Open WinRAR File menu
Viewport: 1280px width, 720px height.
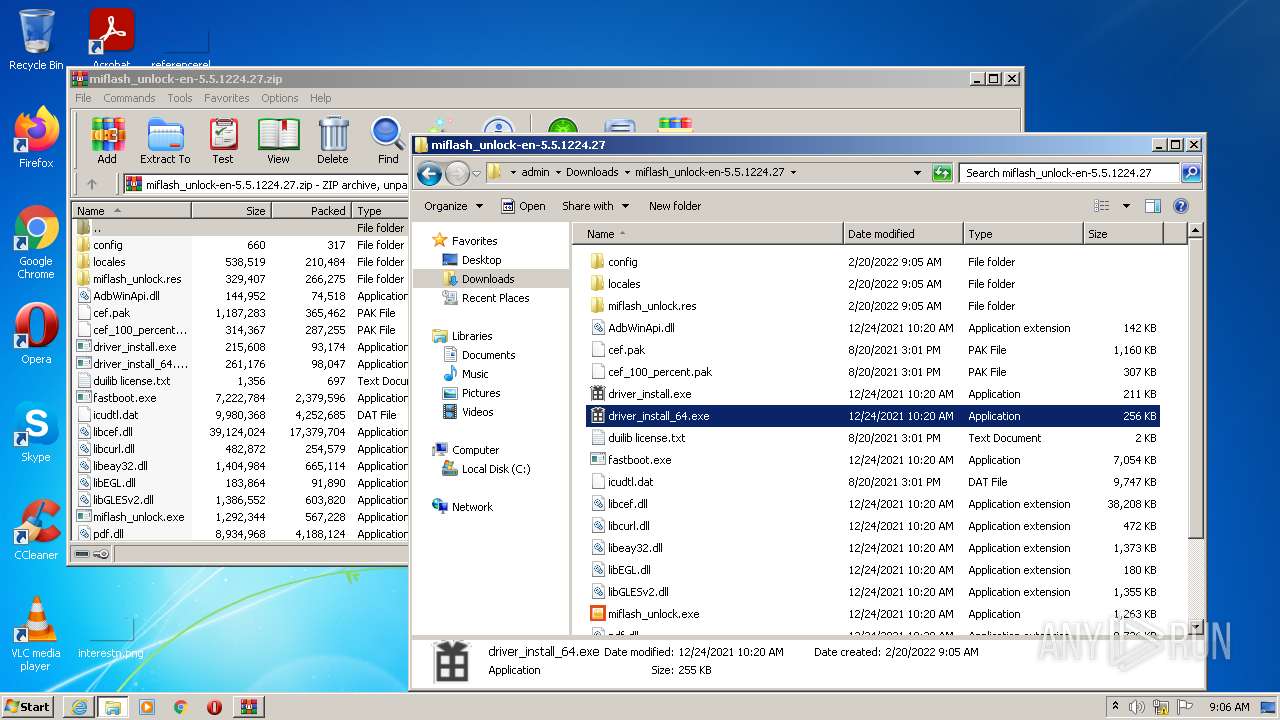[83, 98]
